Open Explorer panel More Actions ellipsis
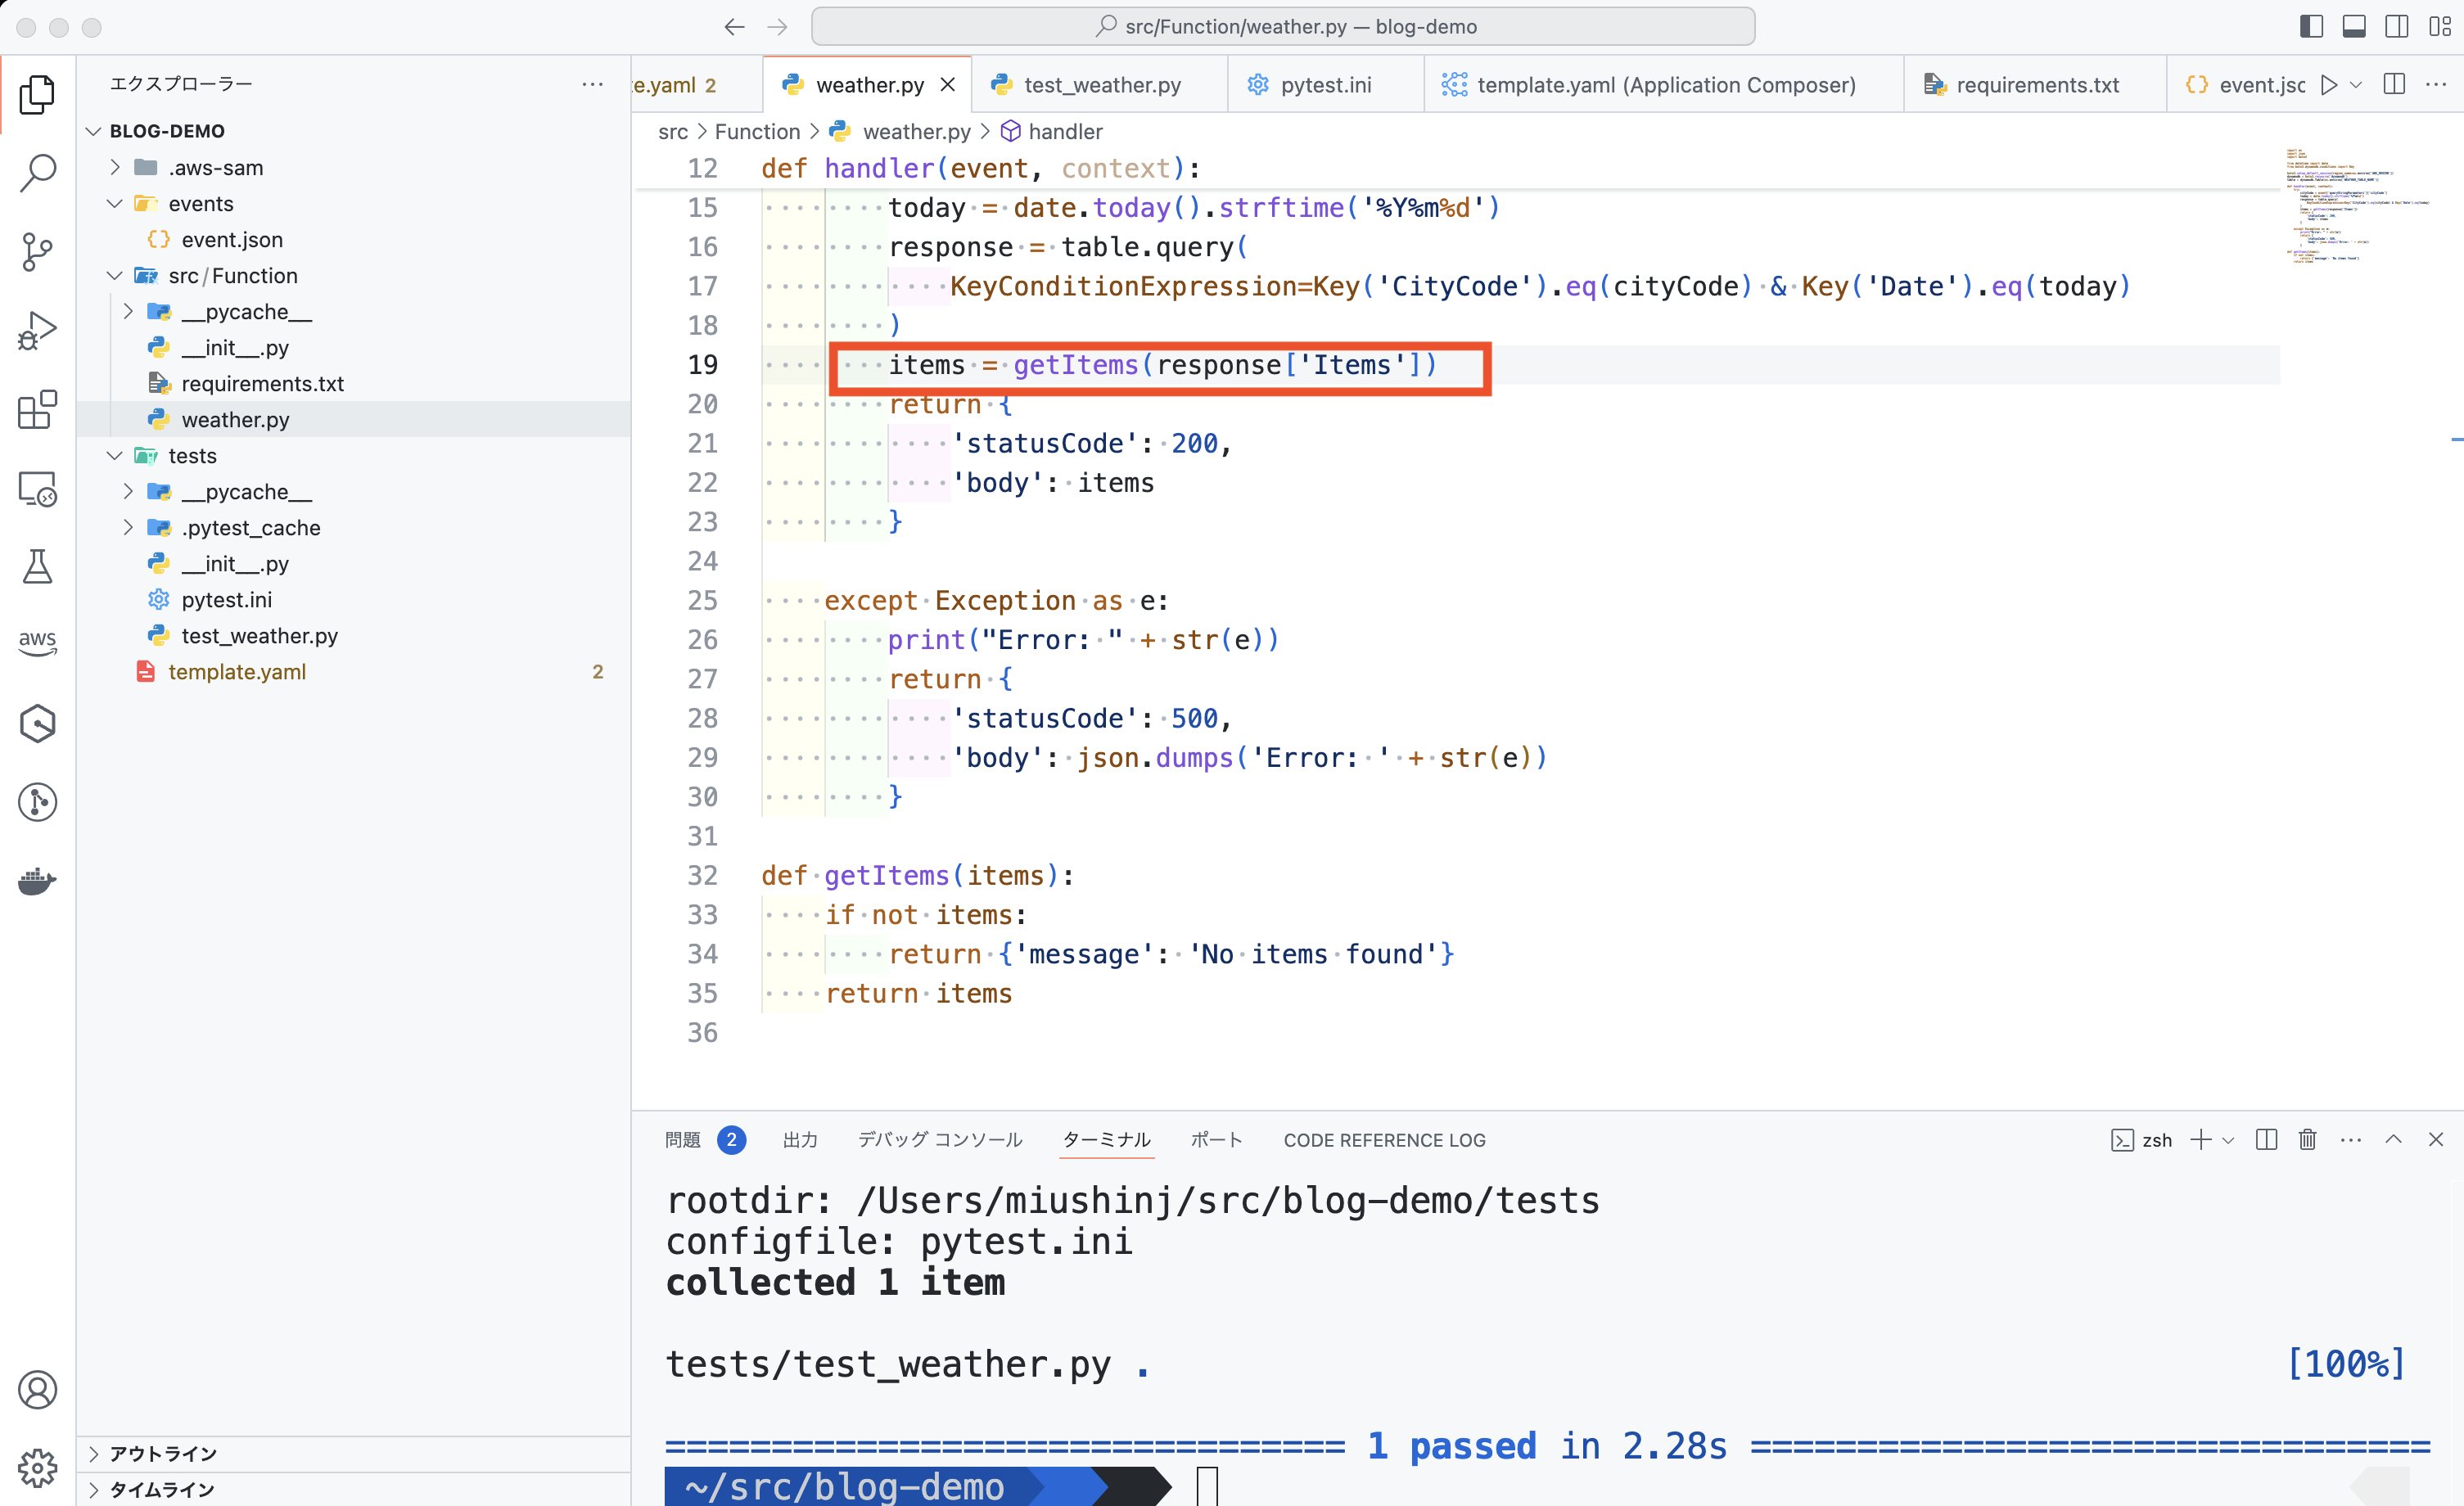Viewport: 2464px width, 1506px height. pos(592,84)
